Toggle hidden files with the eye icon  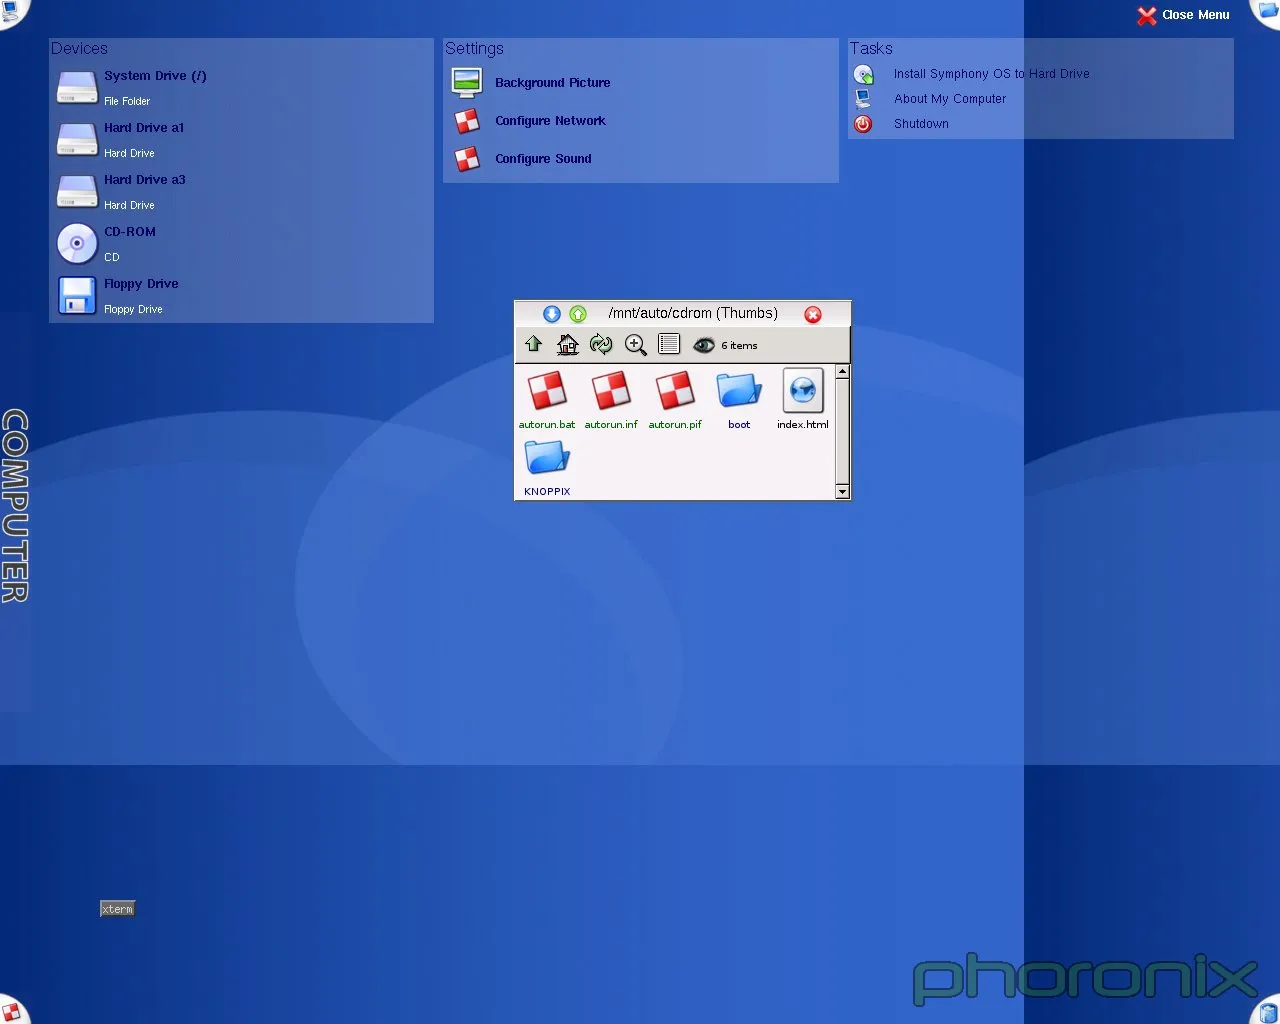pos(704,345)
